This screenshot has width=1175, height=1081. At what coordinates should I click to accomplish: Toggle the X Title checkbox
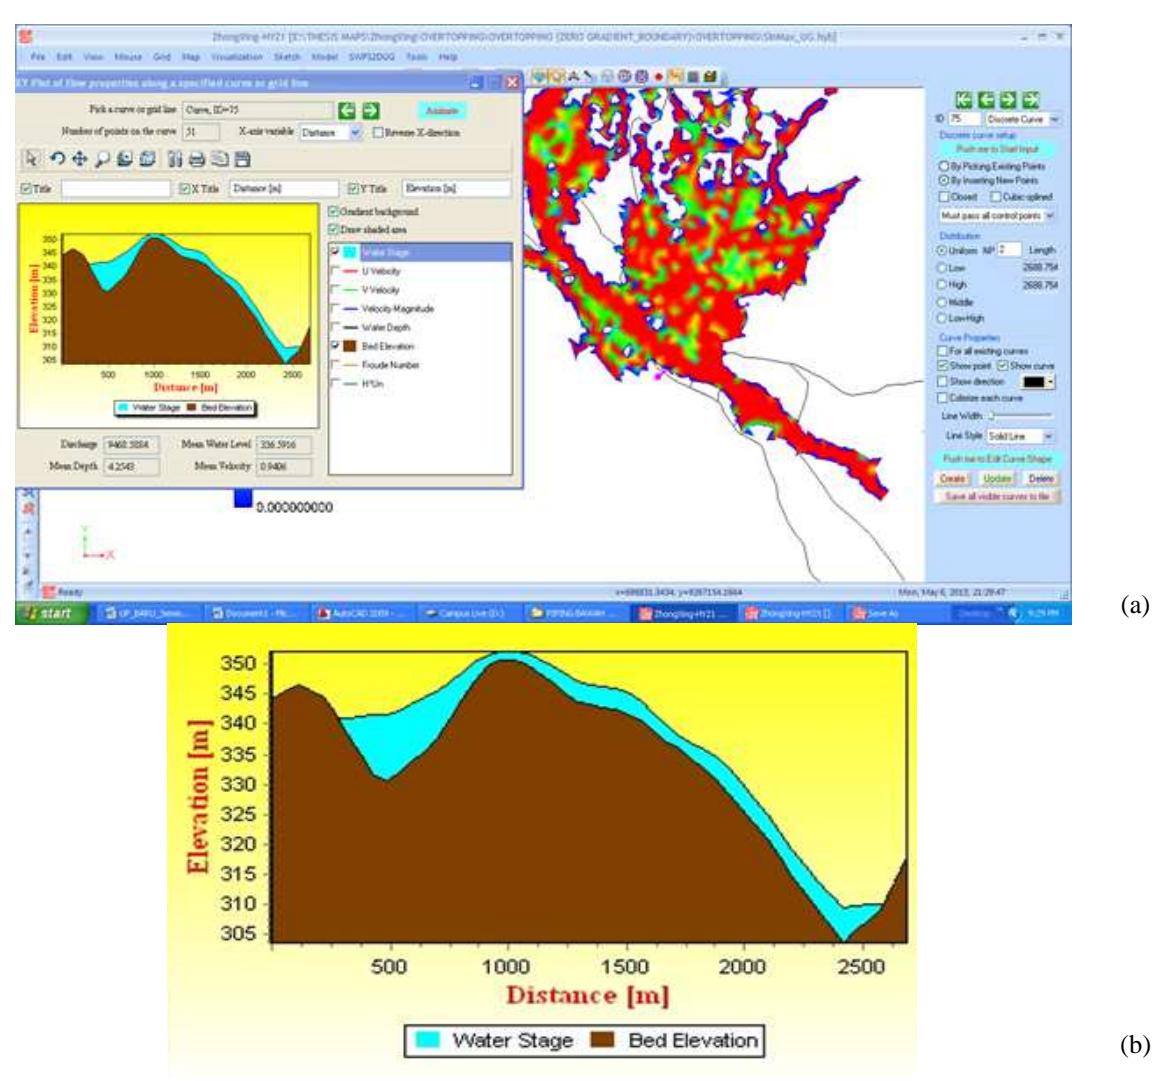184,189
